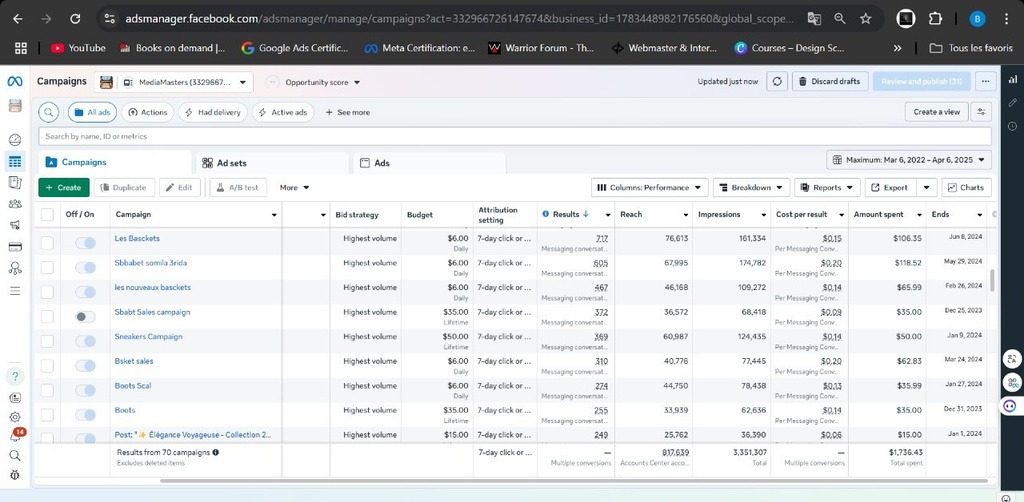Switch to the Ads tab
Image resolution: width=1024 pixels, height=502 pixels.
pyautogui.click(x=429, y=163)
